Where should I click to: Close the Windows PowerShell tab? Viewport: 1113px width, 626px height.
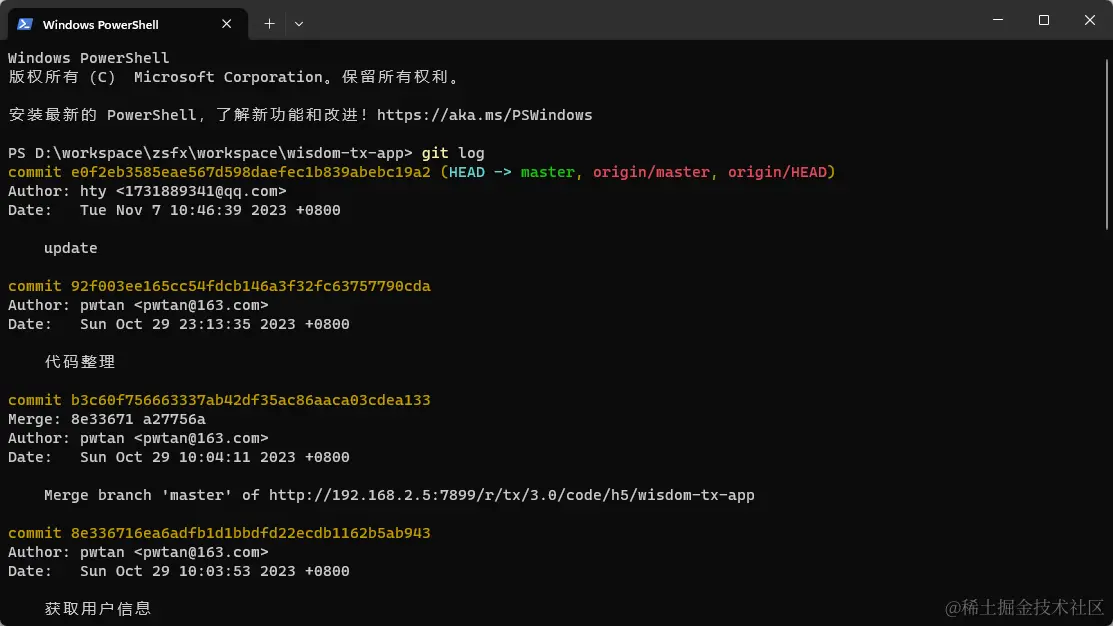tap(228, 24)
